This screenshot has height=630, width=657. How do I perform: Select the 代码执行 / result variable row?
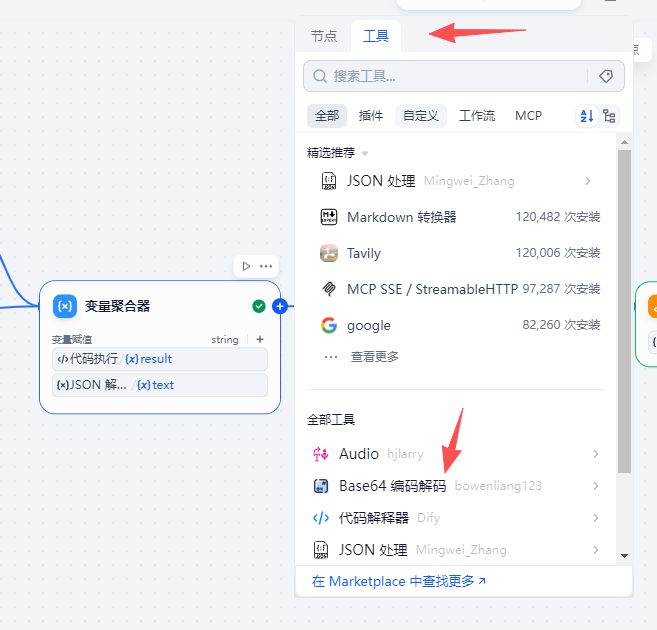click(160, 359)
